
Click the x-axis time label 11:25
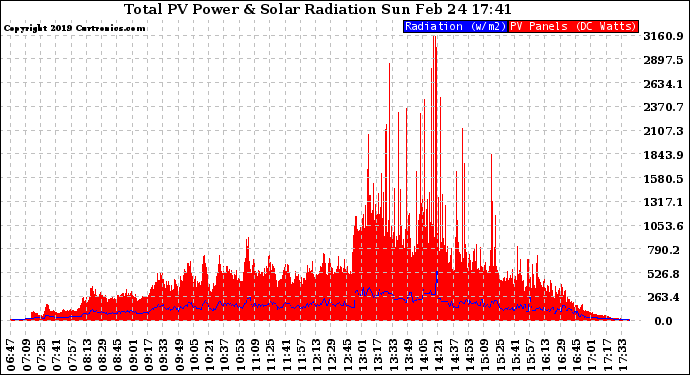pyautogui.click(x=270, y=355)
